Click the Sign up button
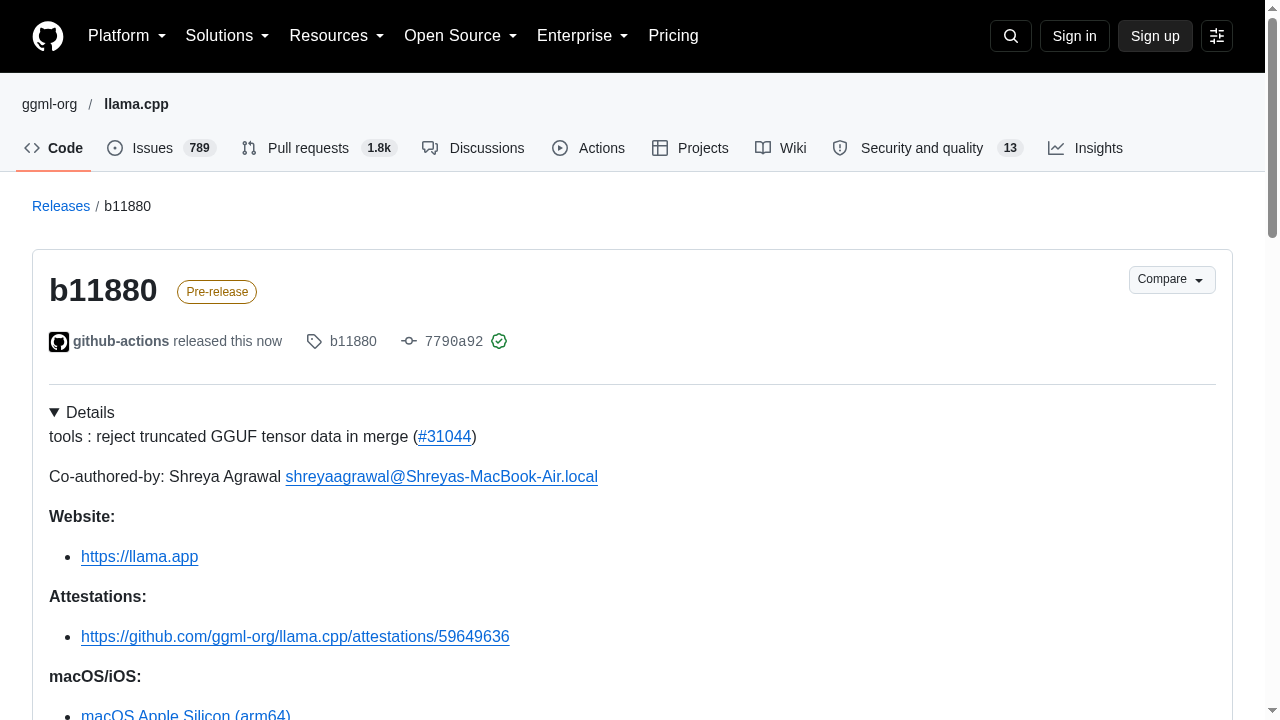1280x720 pixels. pos(1155,36)
